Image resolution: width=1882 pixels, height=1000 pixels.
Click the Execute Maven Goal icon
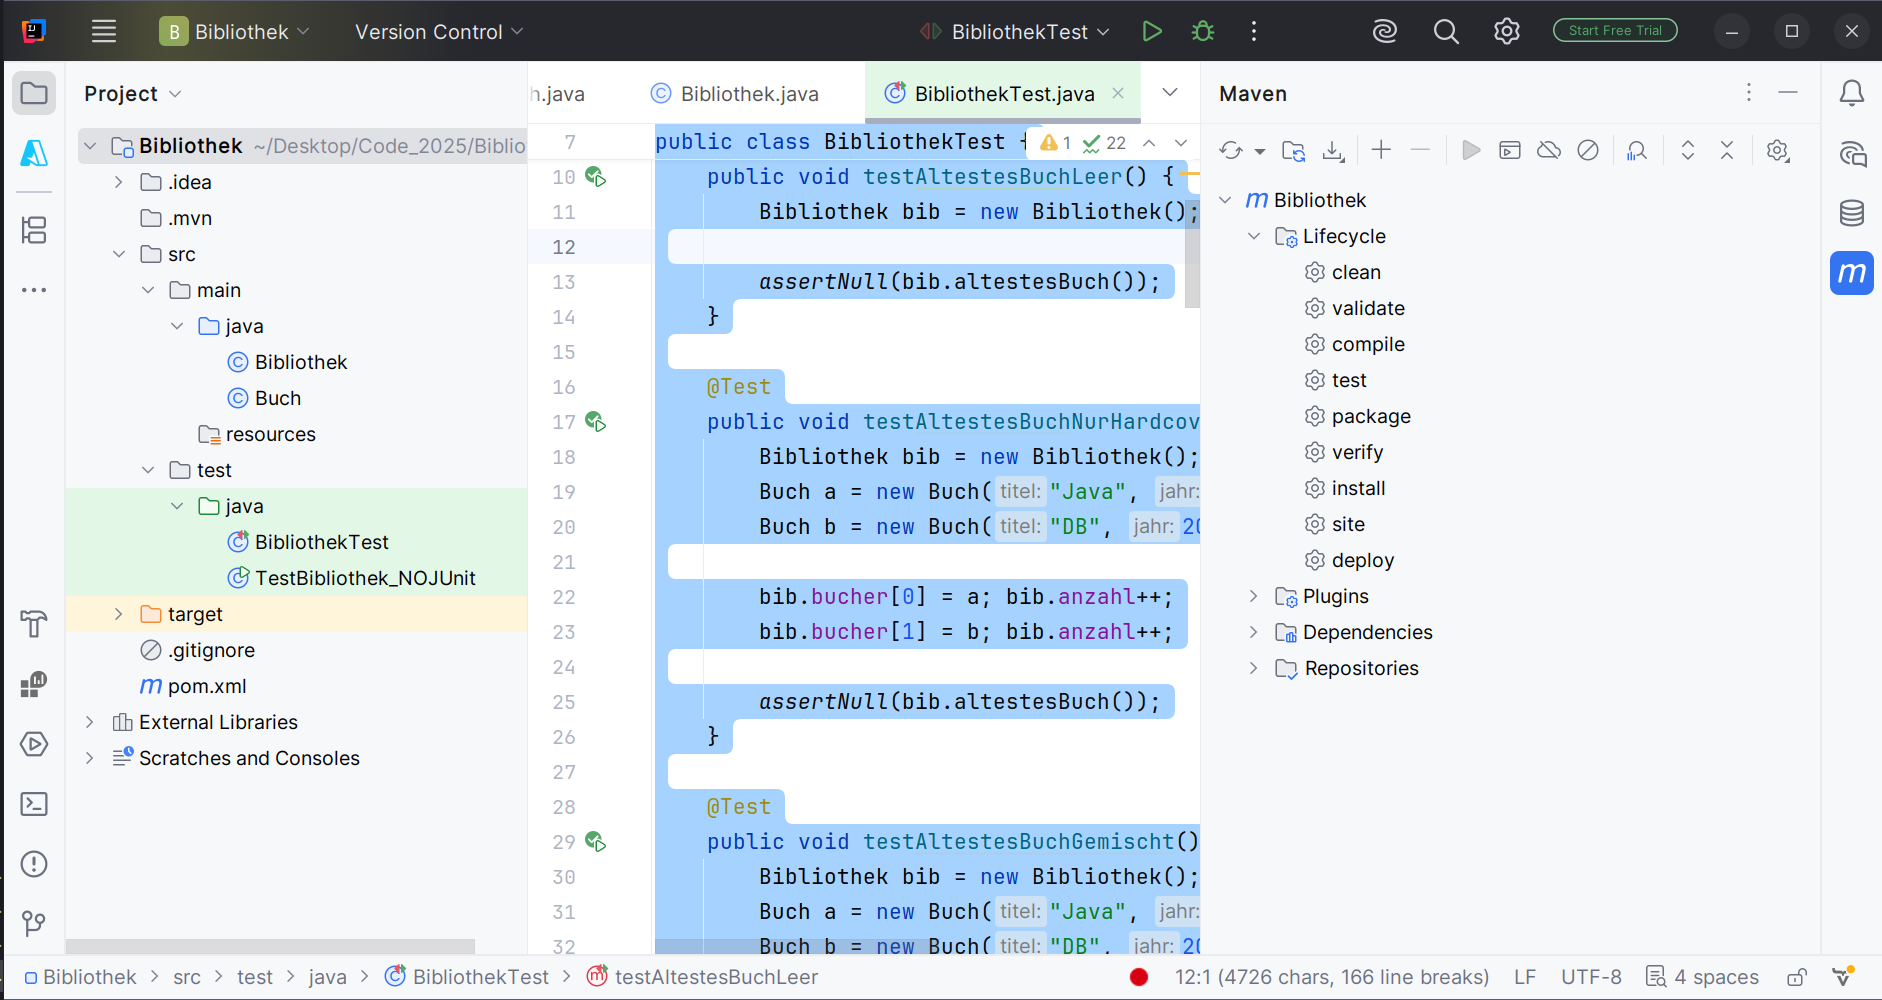[x=1510, y=151]
